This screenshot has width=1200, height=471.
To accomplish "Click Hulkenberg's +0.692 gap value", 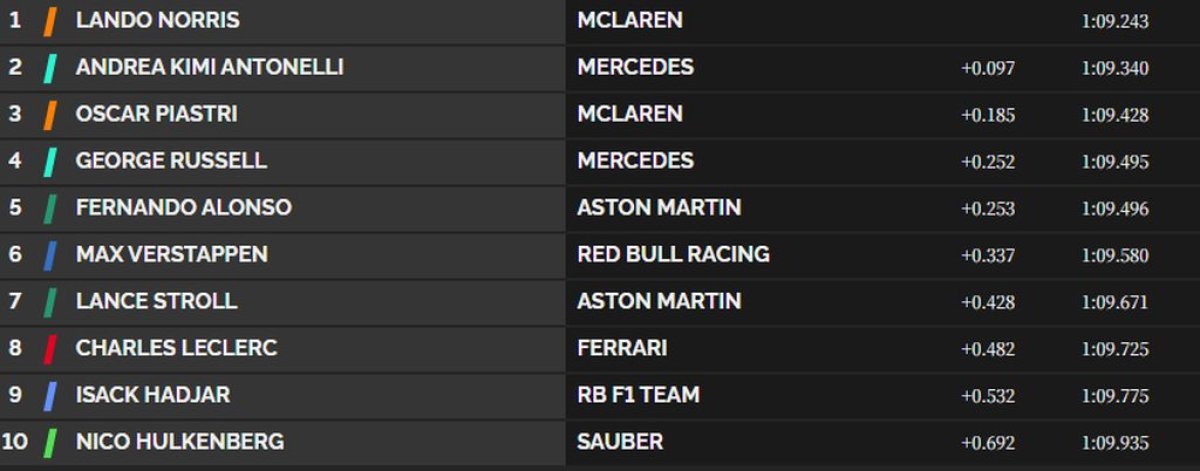I will (x=988, y=443).
